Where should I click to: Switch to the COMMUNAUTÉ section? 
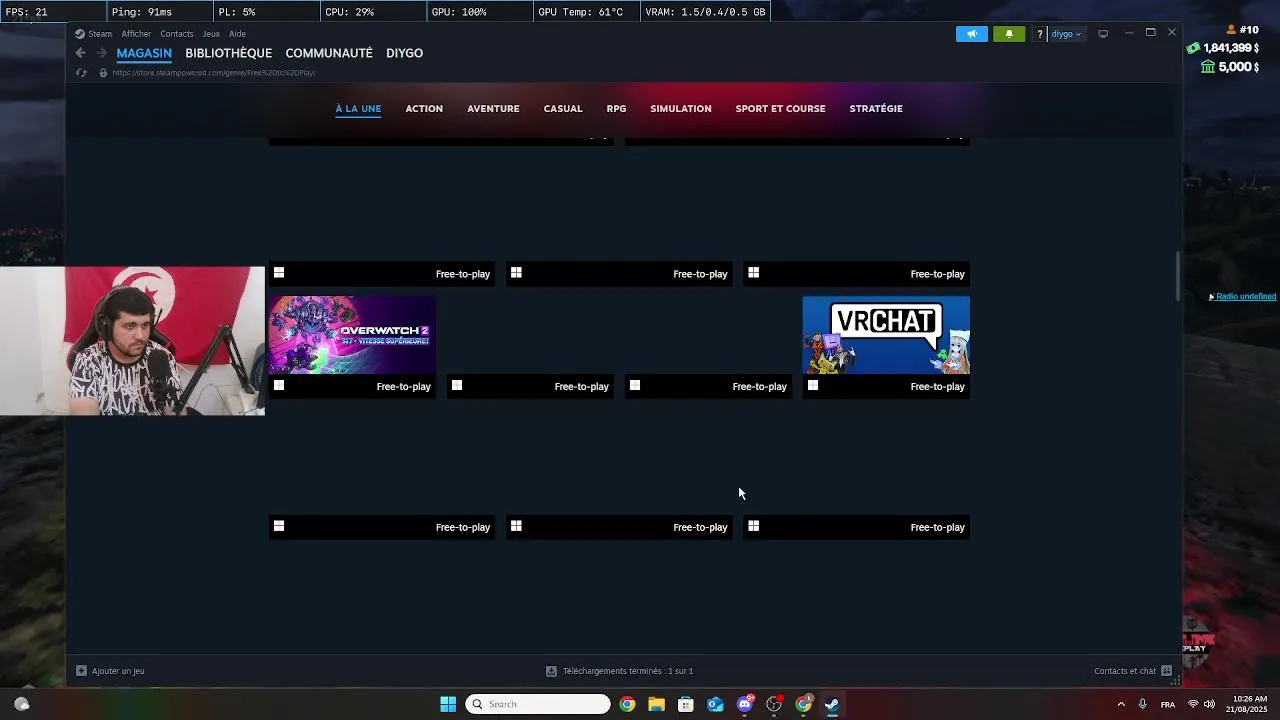click(329, 53)
